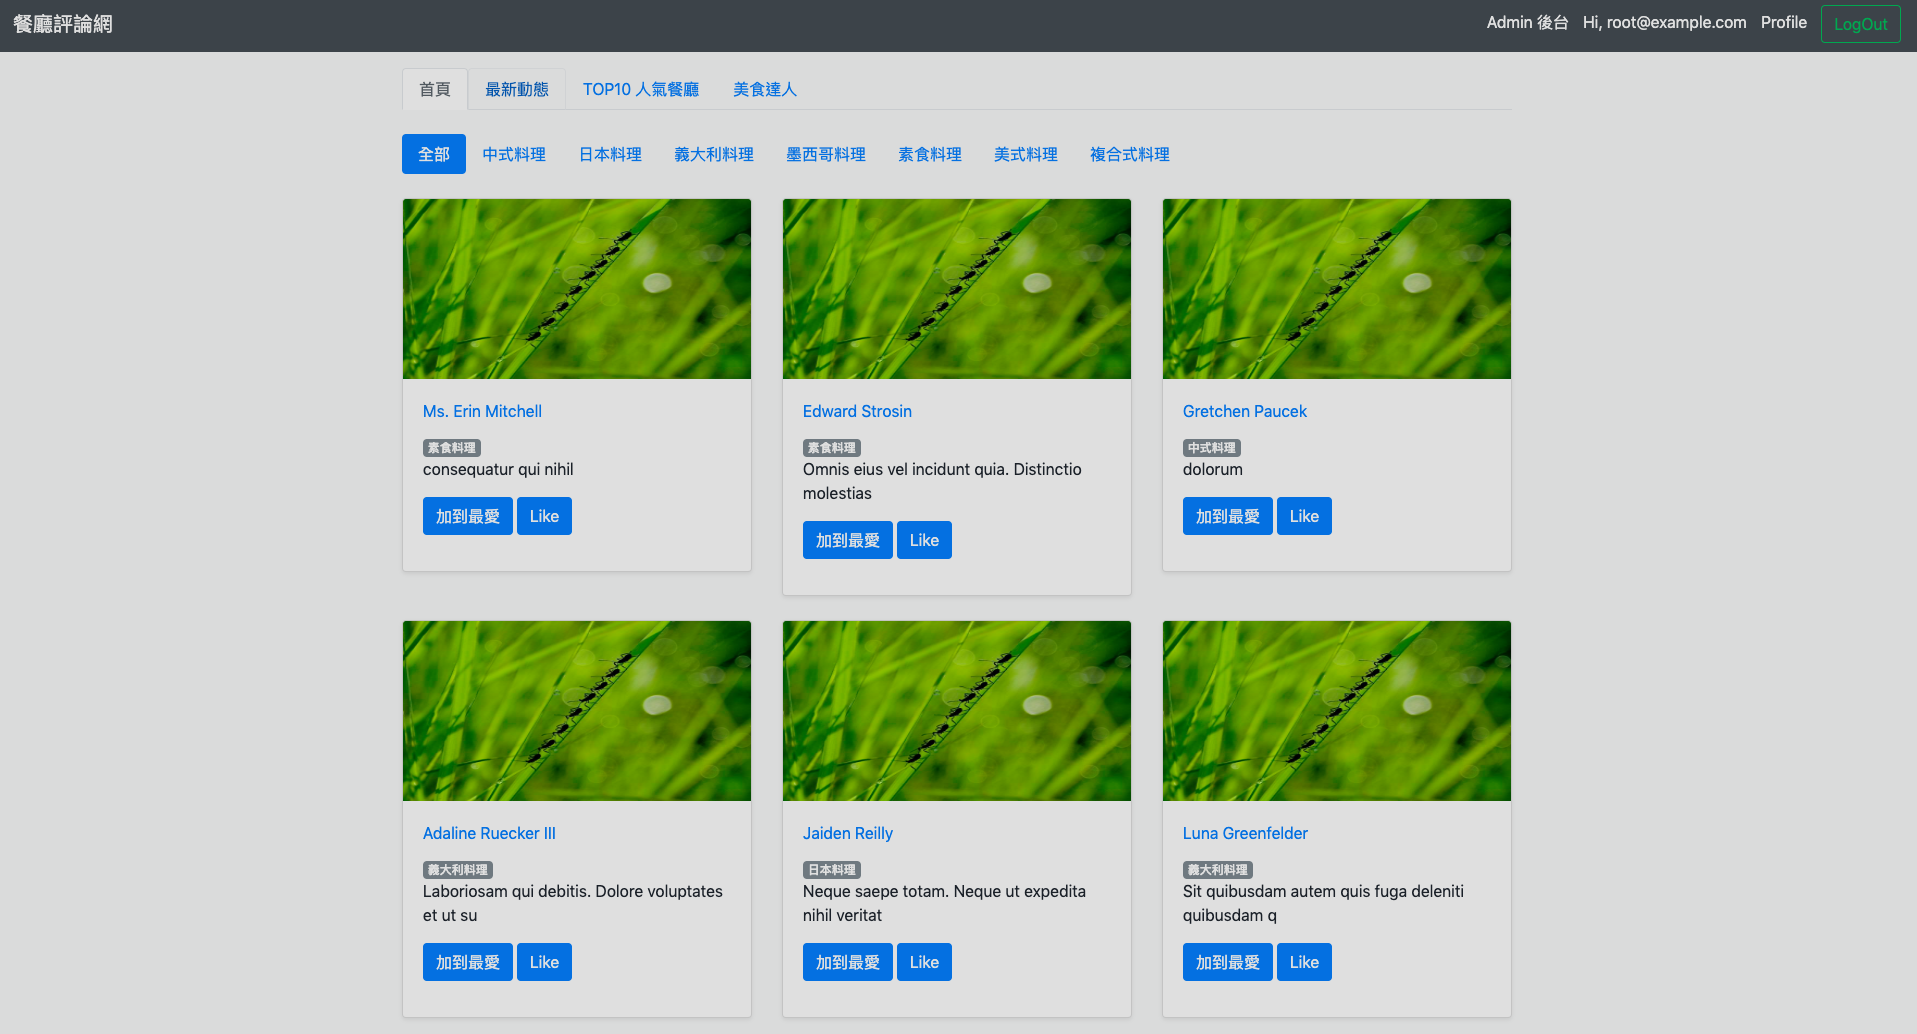
Task: Click description starting 'Omnis eius vel'
Action: click(942, 481)
